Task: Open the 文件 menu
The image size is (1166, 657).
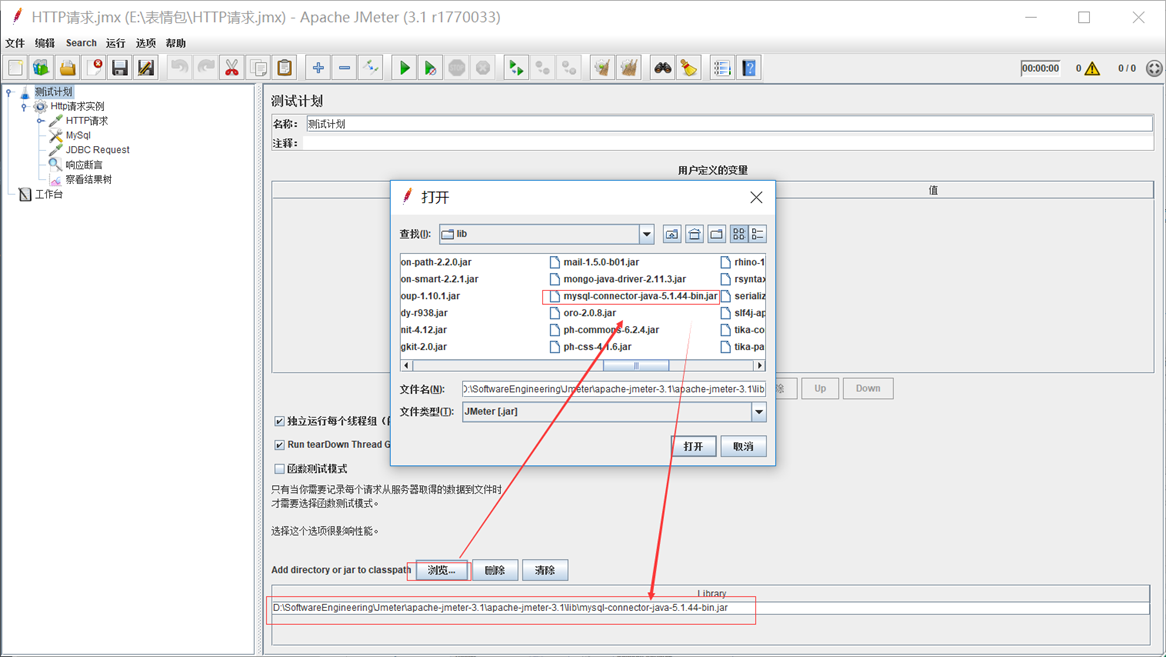Action: click(15, 43)
